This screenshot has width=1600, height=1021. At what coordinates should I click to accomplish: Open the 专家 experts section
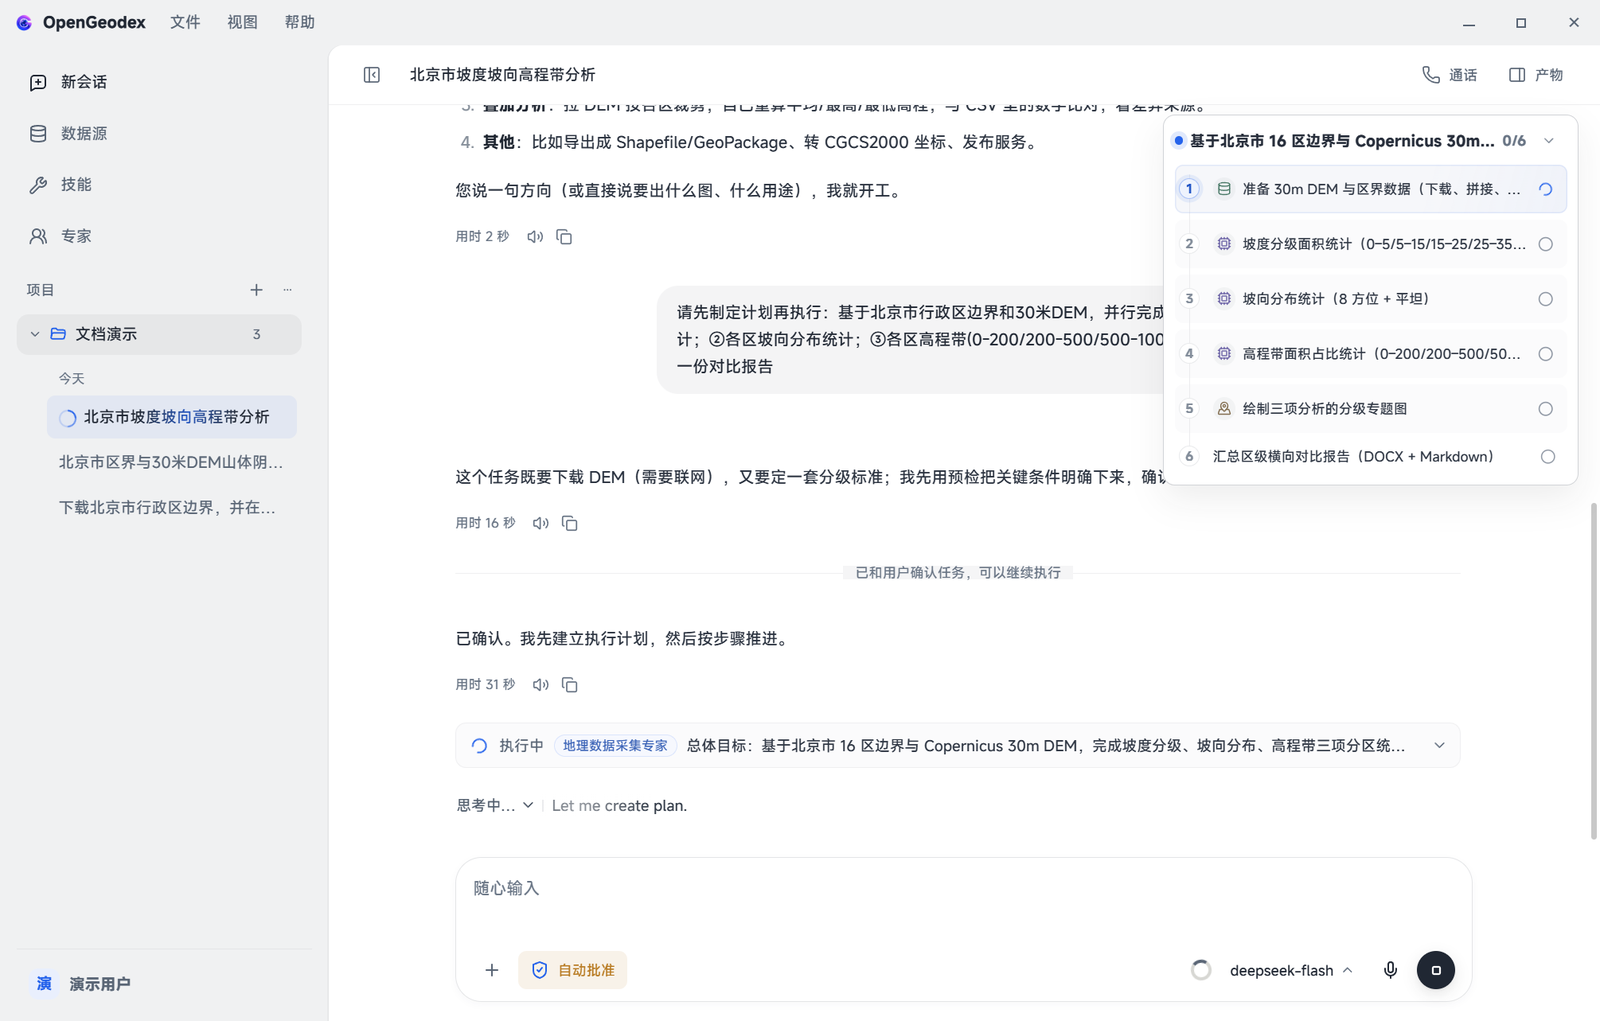point(60,236)
